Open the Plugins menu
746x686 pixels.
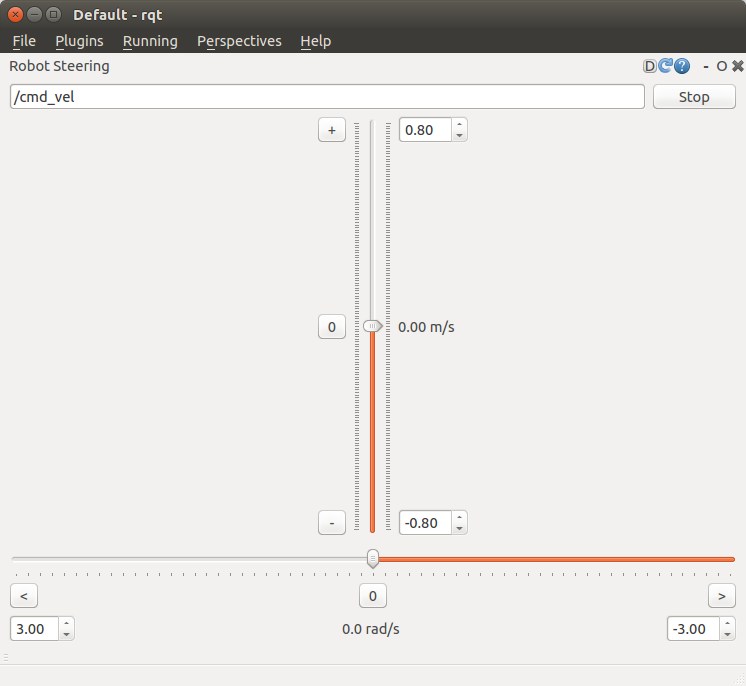click(x=79, y=41)
